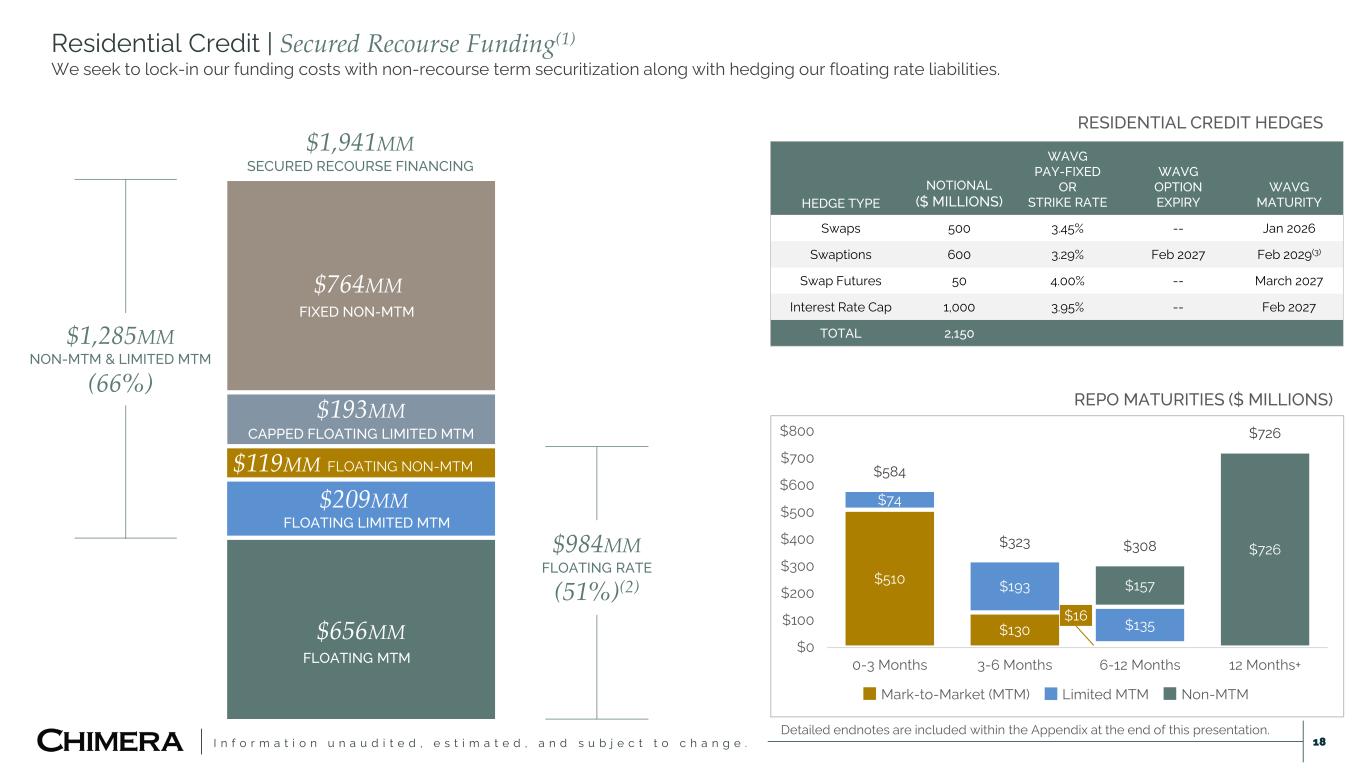This screenshot has width=1365, height=768.
Task: Click the $16 callout label in chart
Action: pos(1075,615)
